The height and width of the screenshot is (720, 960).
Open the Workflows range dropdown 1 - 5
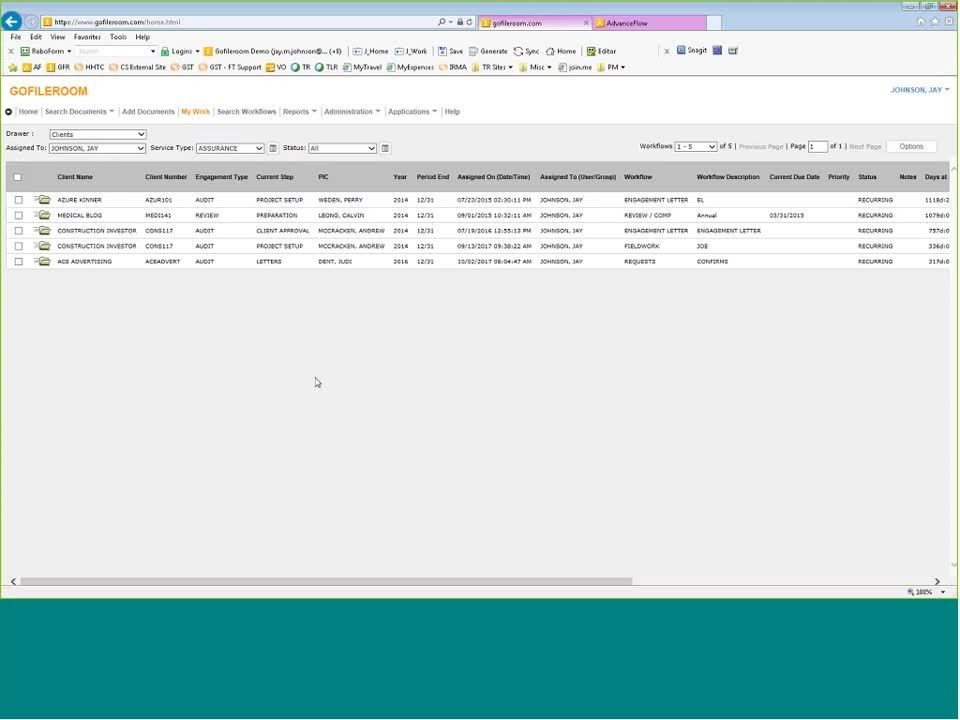[696, 147]
